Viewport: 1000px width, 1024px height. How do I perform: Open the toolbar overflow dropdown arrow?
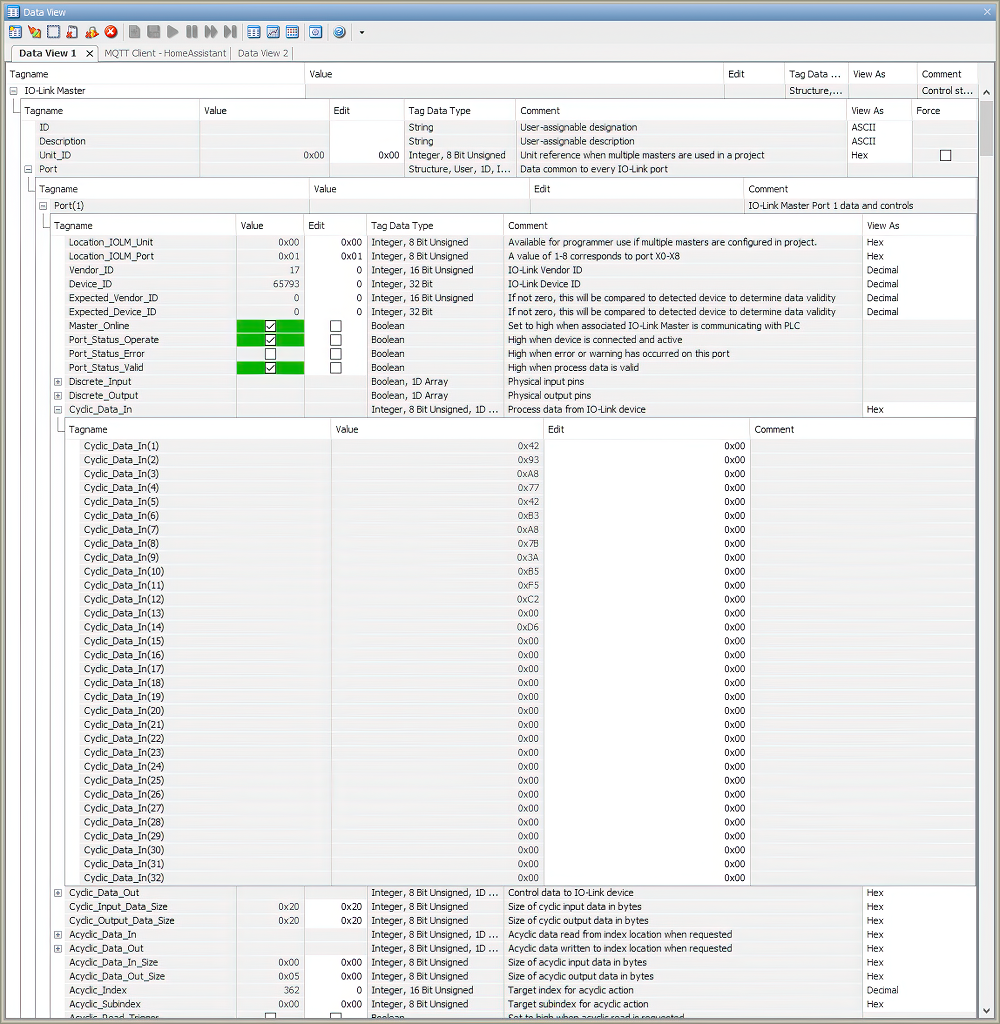361,32
